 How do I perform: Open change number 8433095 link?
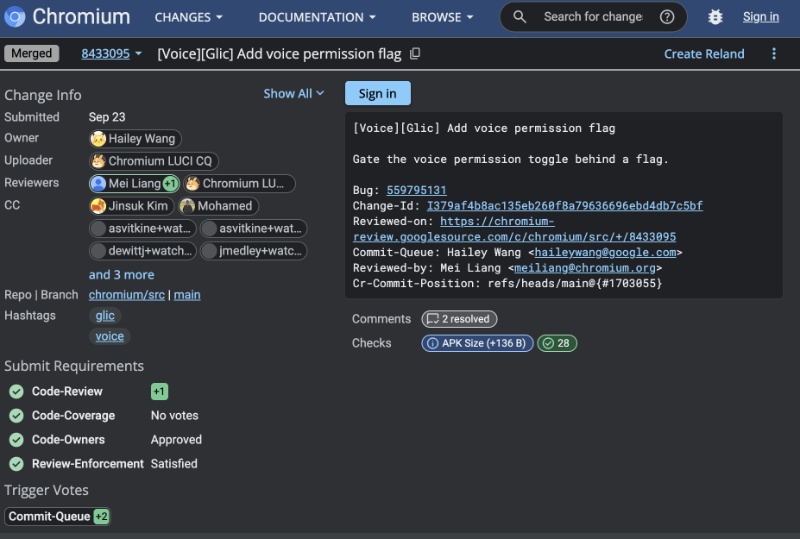(105, 54)
